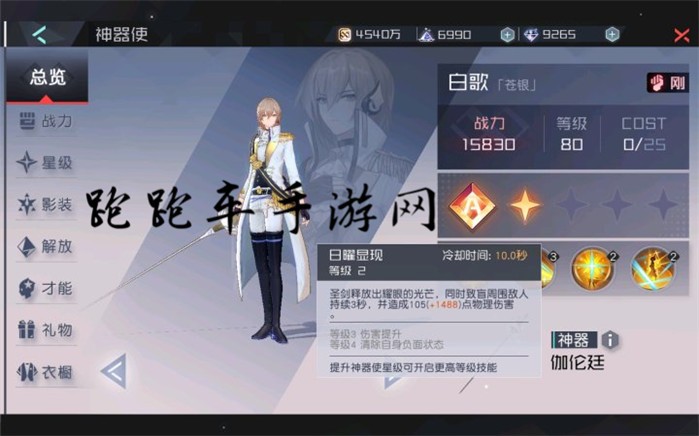Viewport: 699px width, 436px height.
Task: Select the 解放 menu entry
Action: [x=46, y=246]
